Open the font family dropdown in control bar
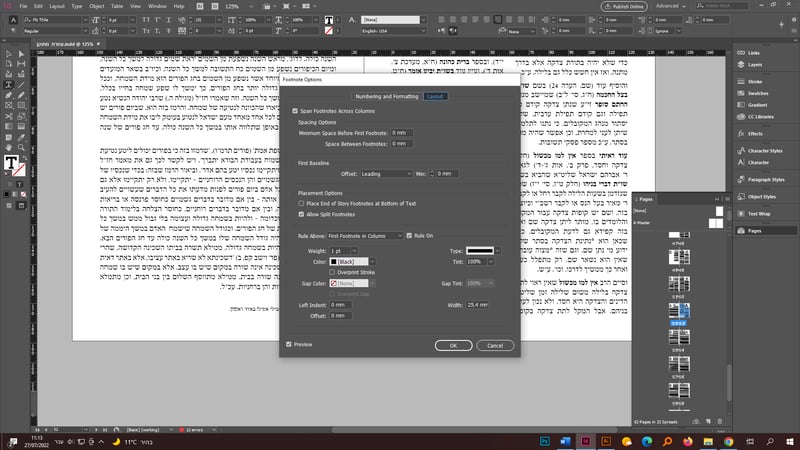The width and height of the screenshot is (800, 450). pos(85,20)
